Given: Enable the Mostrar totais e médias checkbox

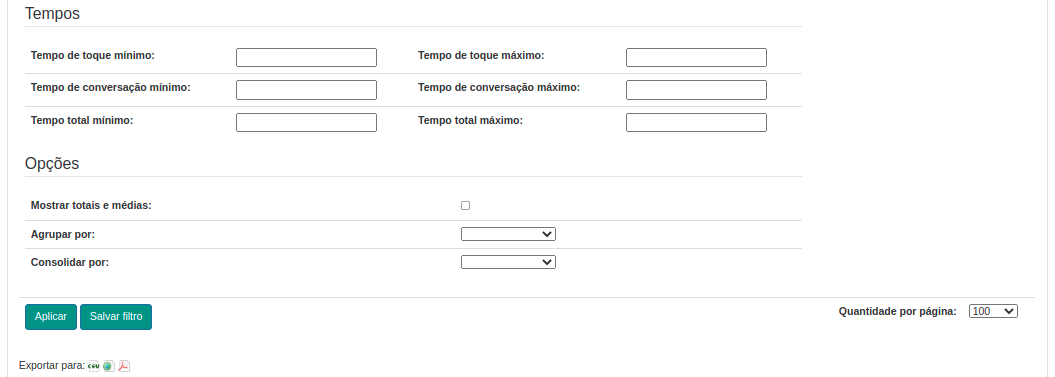Looking at the screenshot, I should [466, 205].
